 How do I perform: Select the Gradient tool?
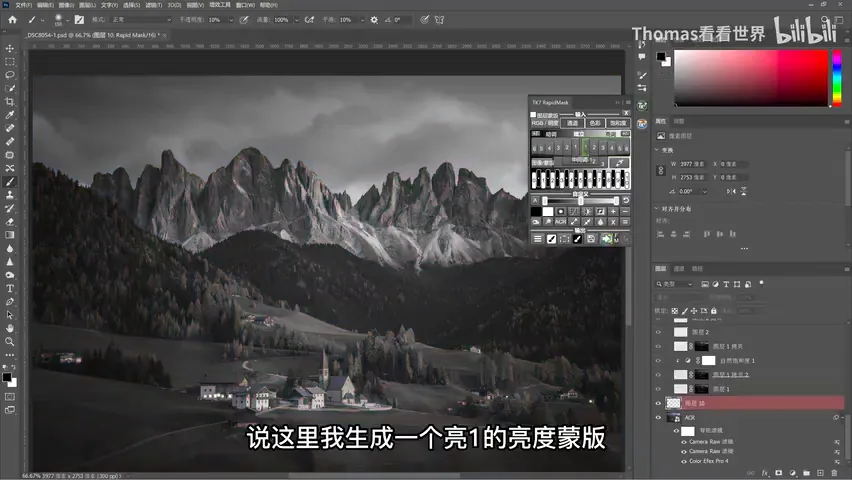(x=10, y=235)
